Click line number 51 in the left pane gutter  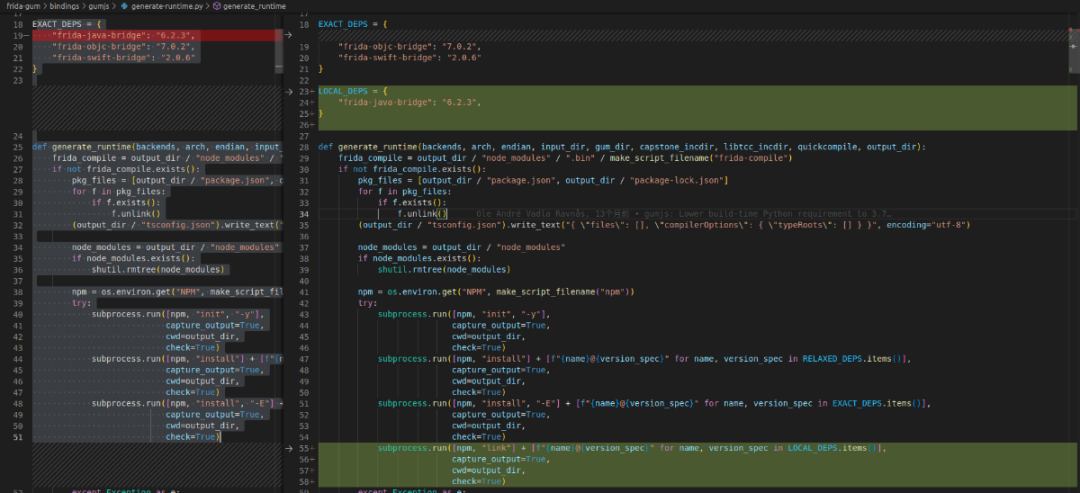point(17,437)
